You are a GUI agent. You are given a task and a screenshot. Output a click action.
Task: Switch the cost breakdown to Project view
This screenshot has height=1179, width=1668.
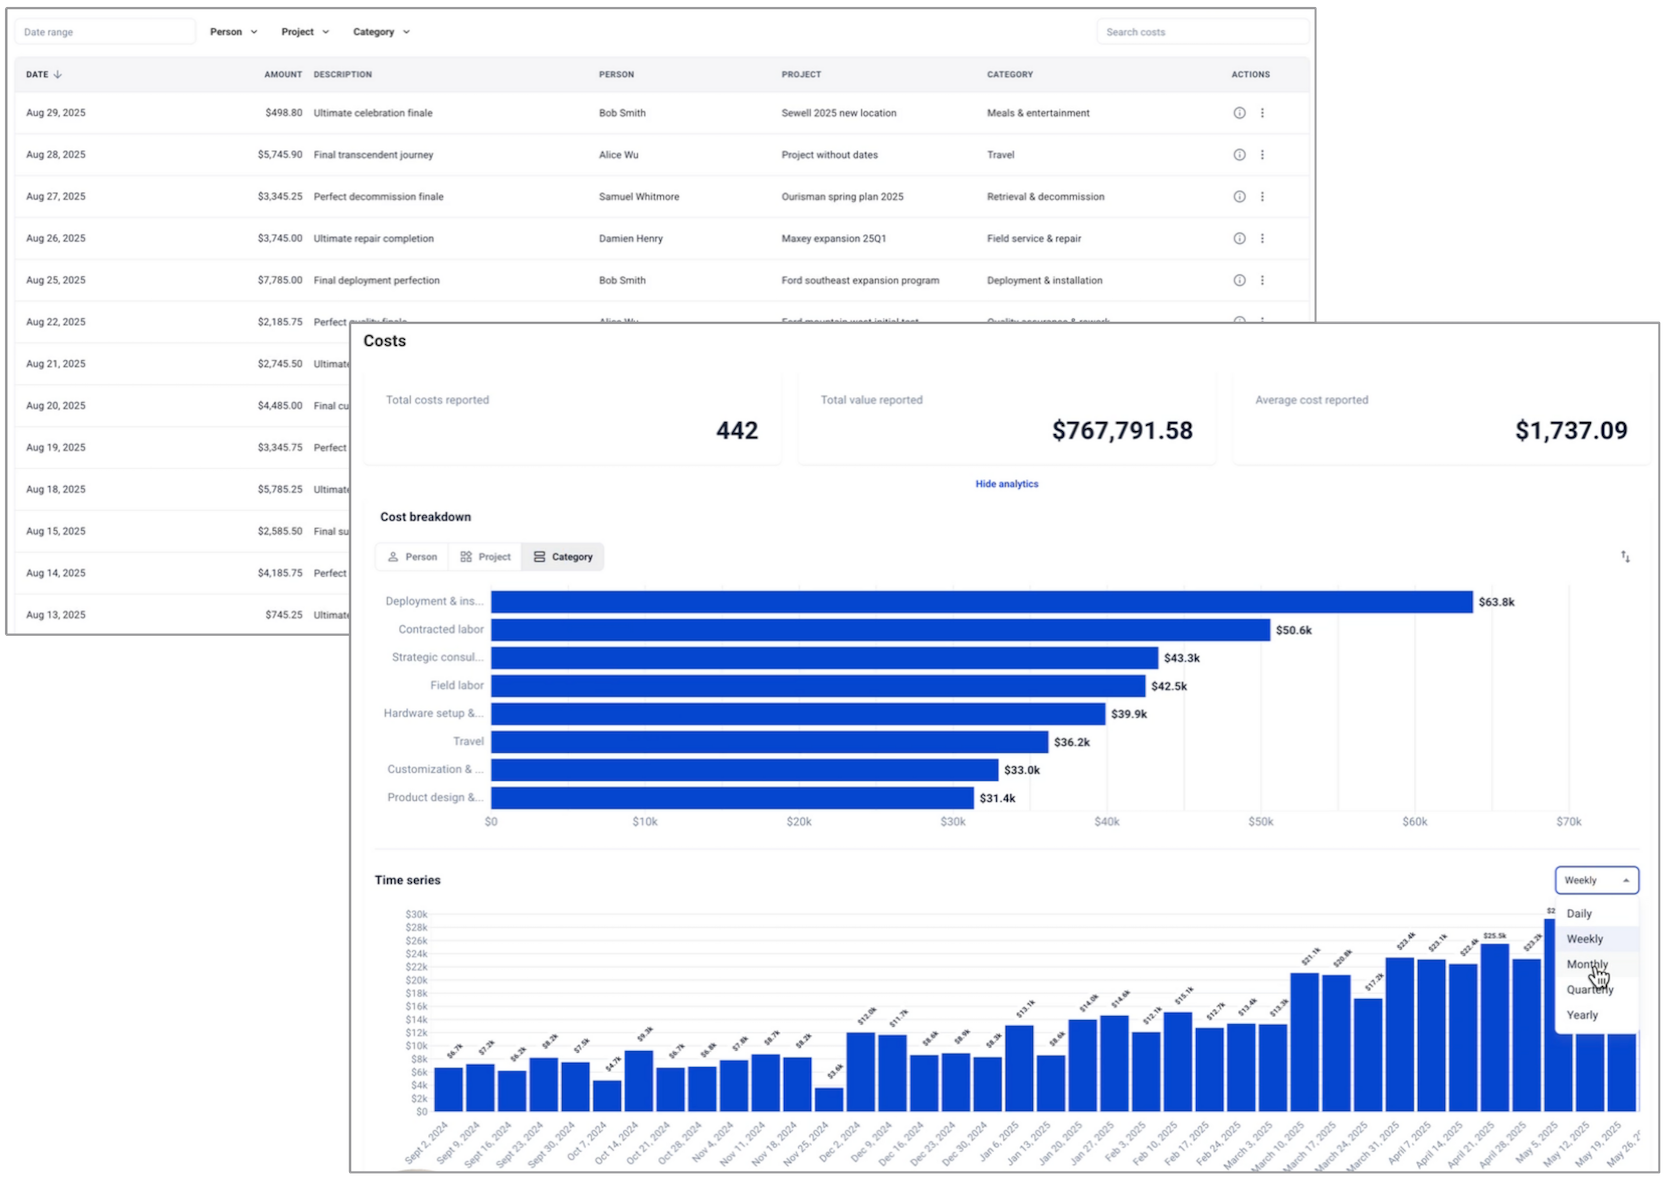coord(485,556)
